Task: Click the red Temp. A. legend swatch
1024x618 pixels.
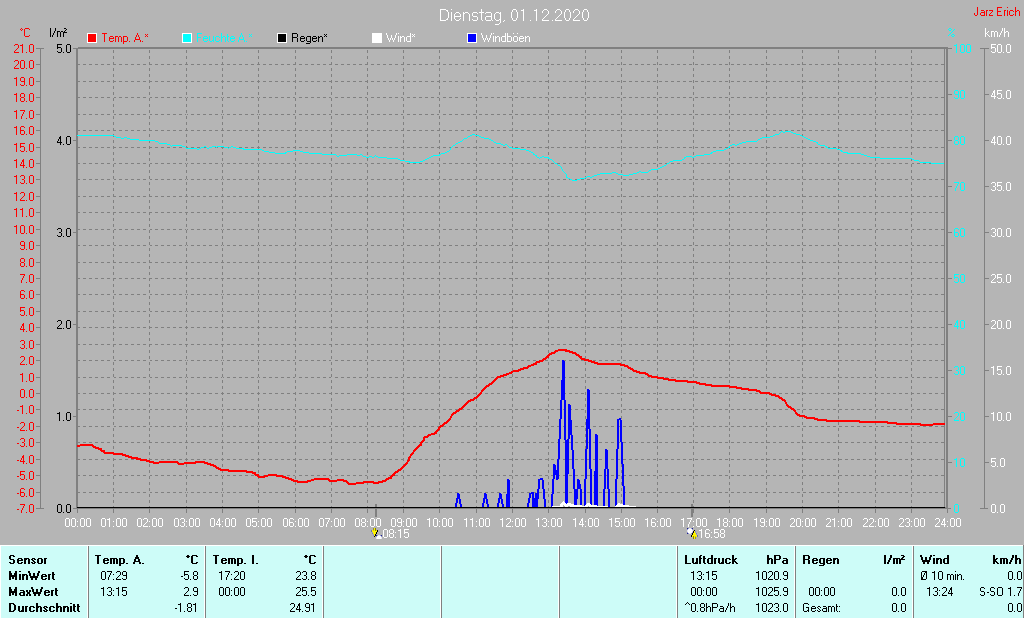Action: [x=92, y=38]
